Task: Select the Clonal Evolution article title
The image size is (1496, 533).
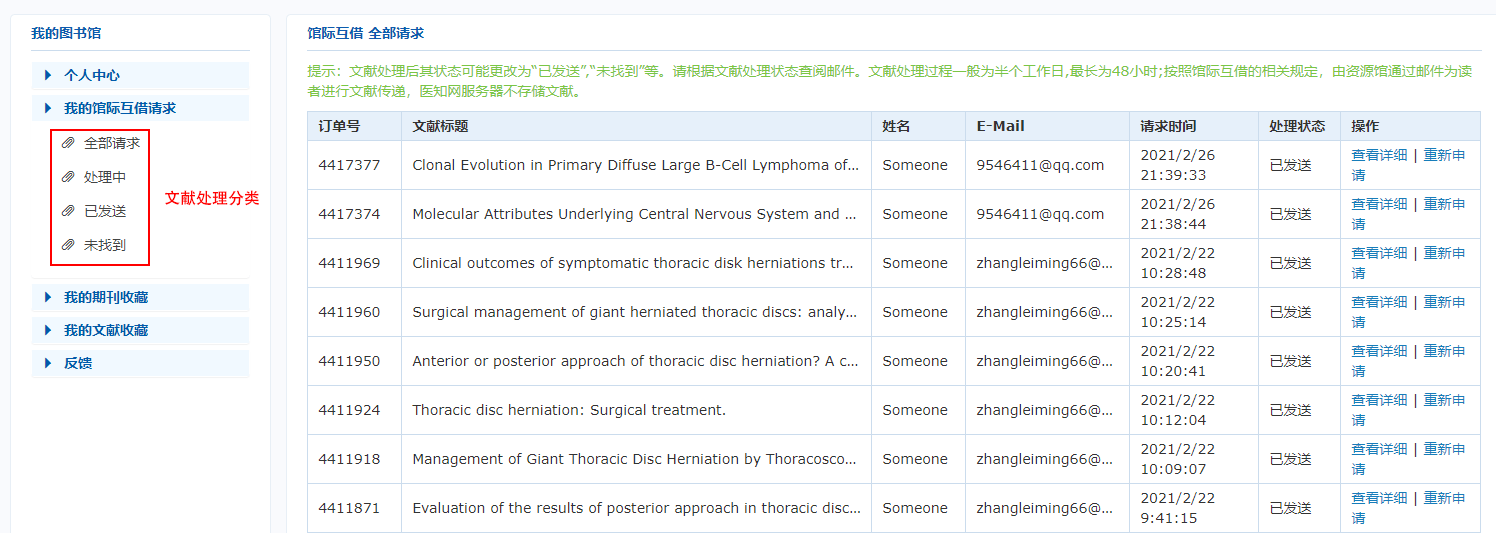Action: tap(635, 165)
